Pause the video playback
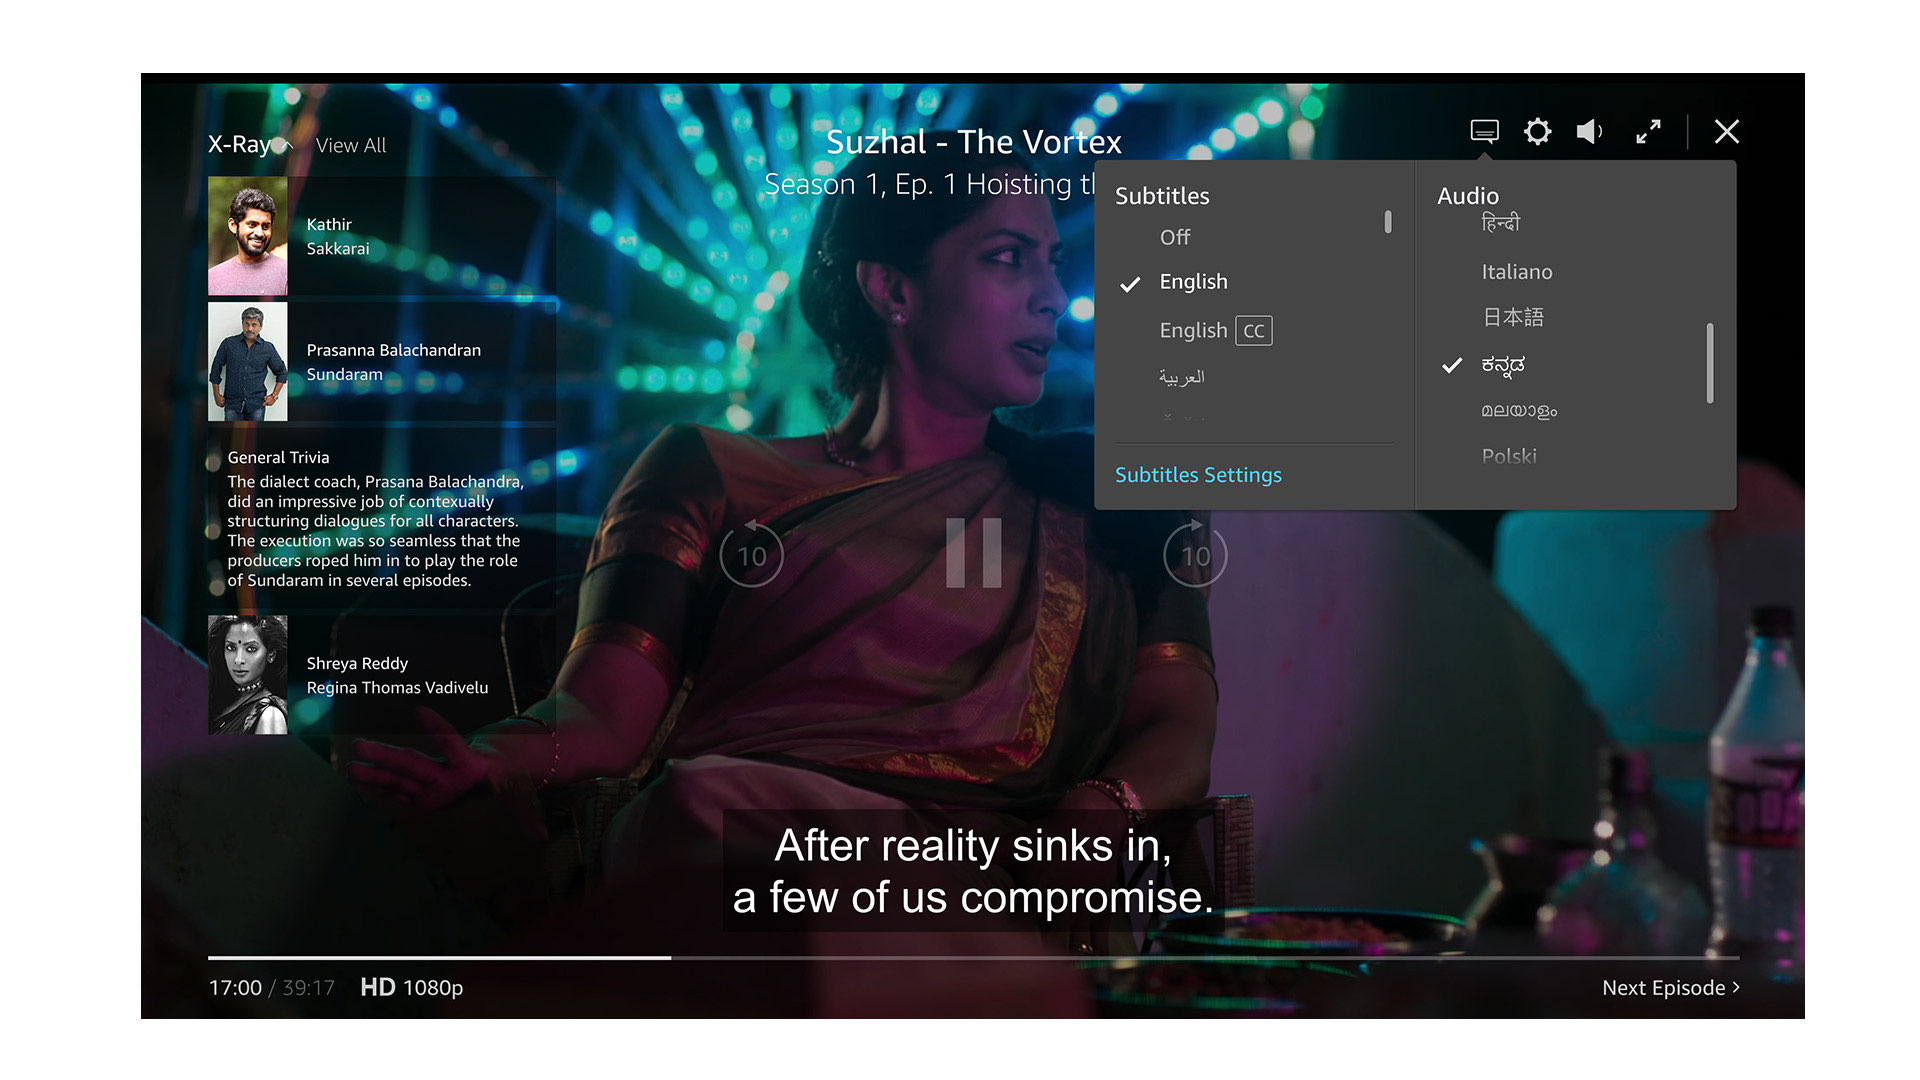 coord(973,553)
